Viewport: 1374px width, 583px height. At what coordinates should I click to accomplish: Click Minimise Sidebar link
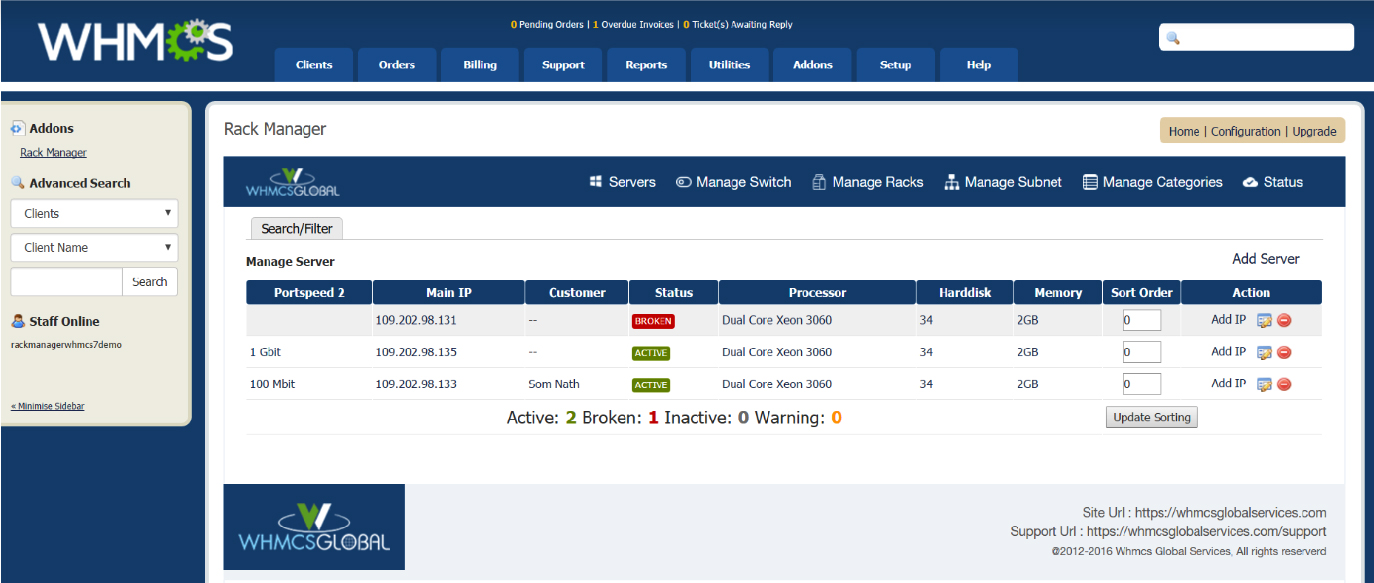[x=47, y=406]
